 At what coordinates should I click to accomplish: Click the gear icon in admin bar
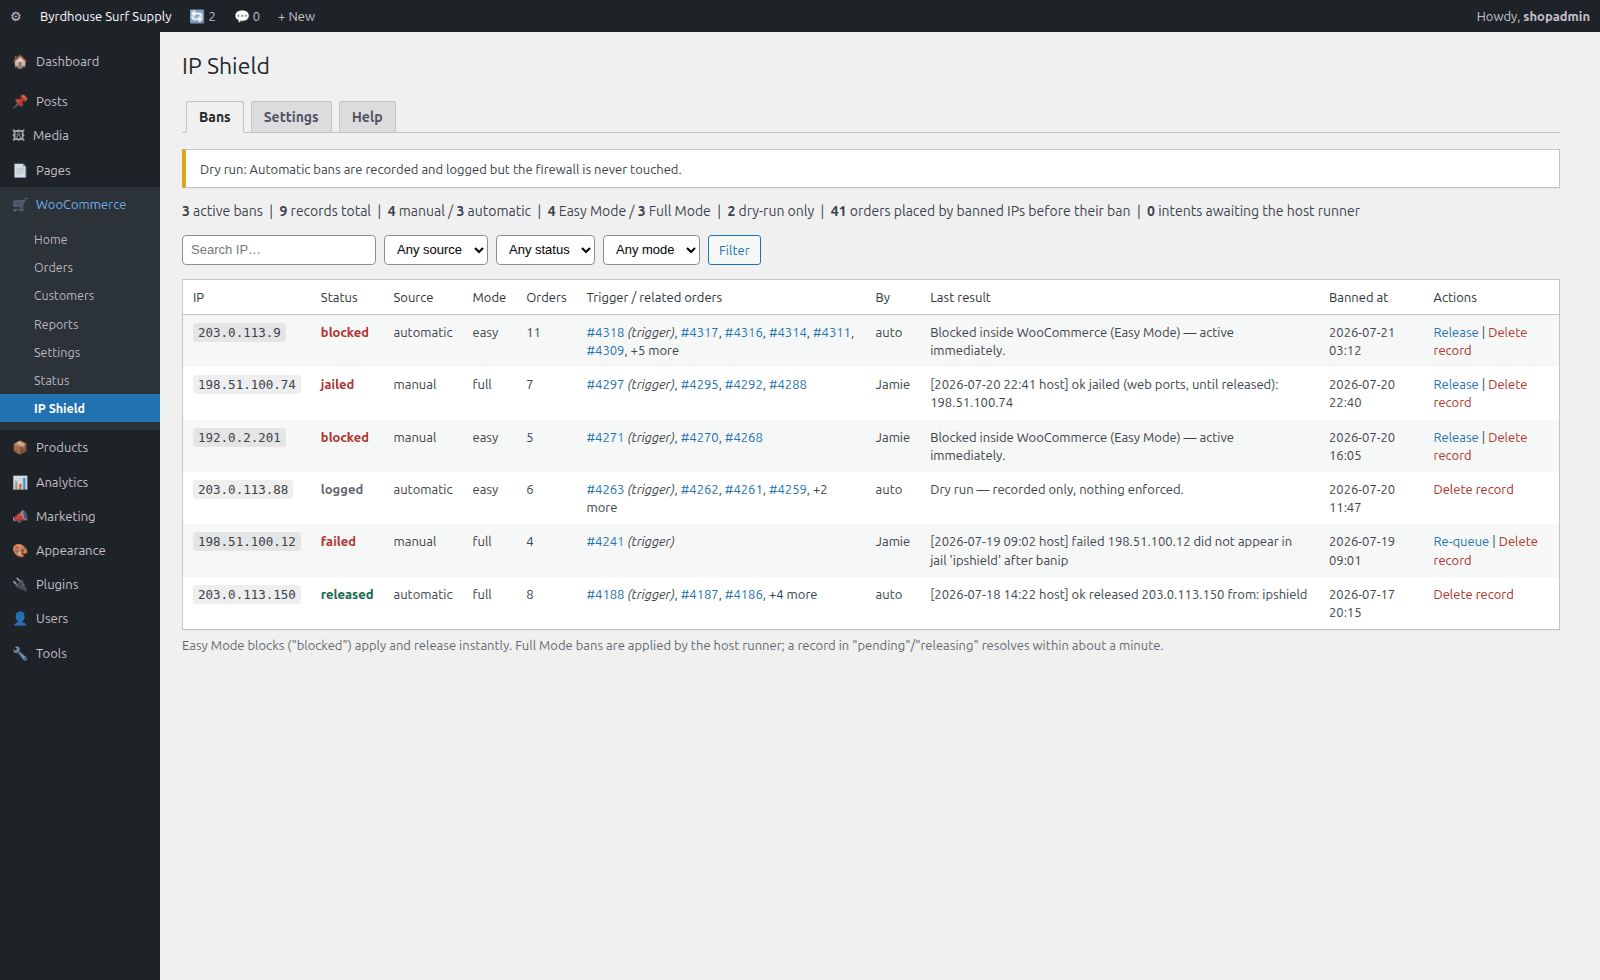point(16,16)
